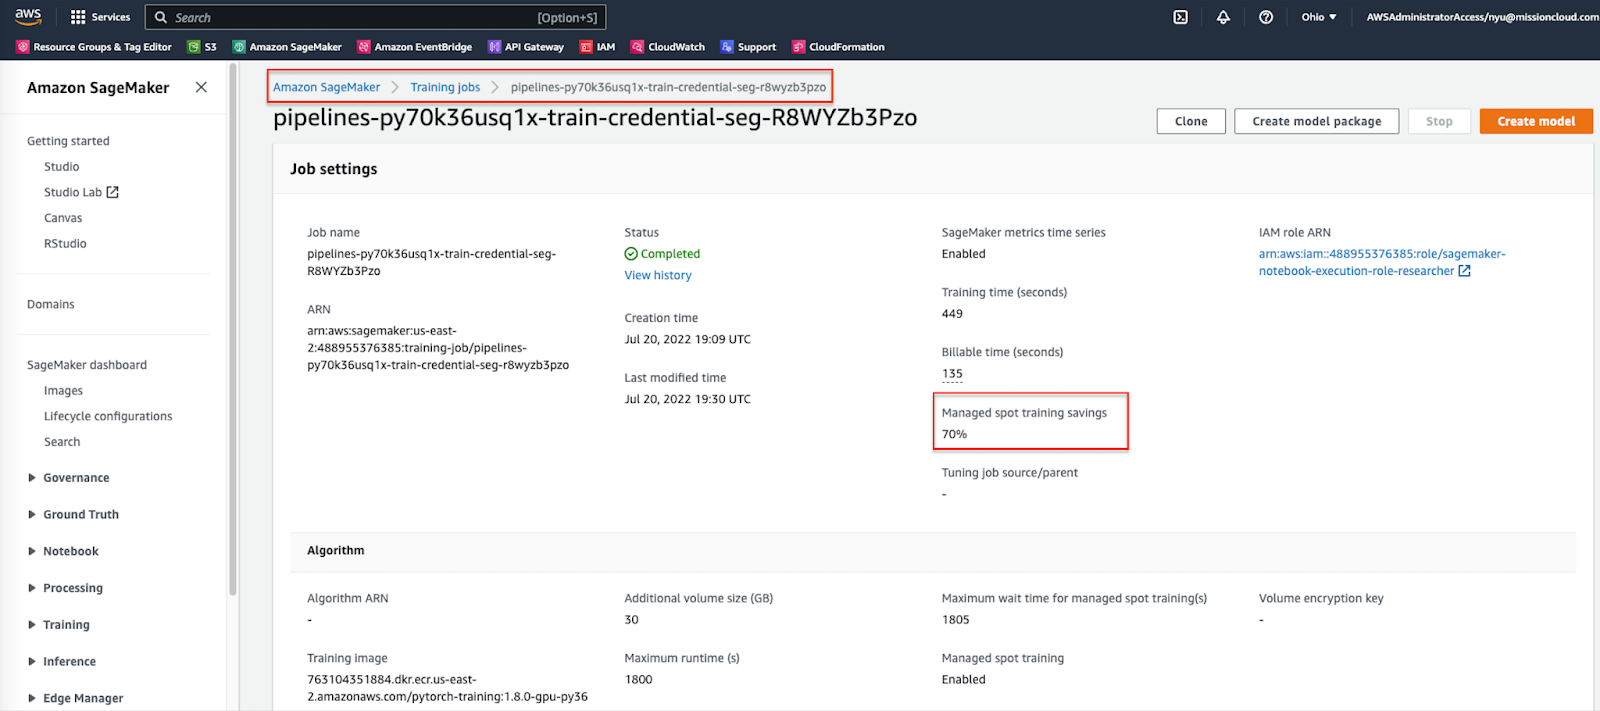Go to Training jobs breadcrumb link
Viewport: 1600px width, 711px height.
[445, 87]
